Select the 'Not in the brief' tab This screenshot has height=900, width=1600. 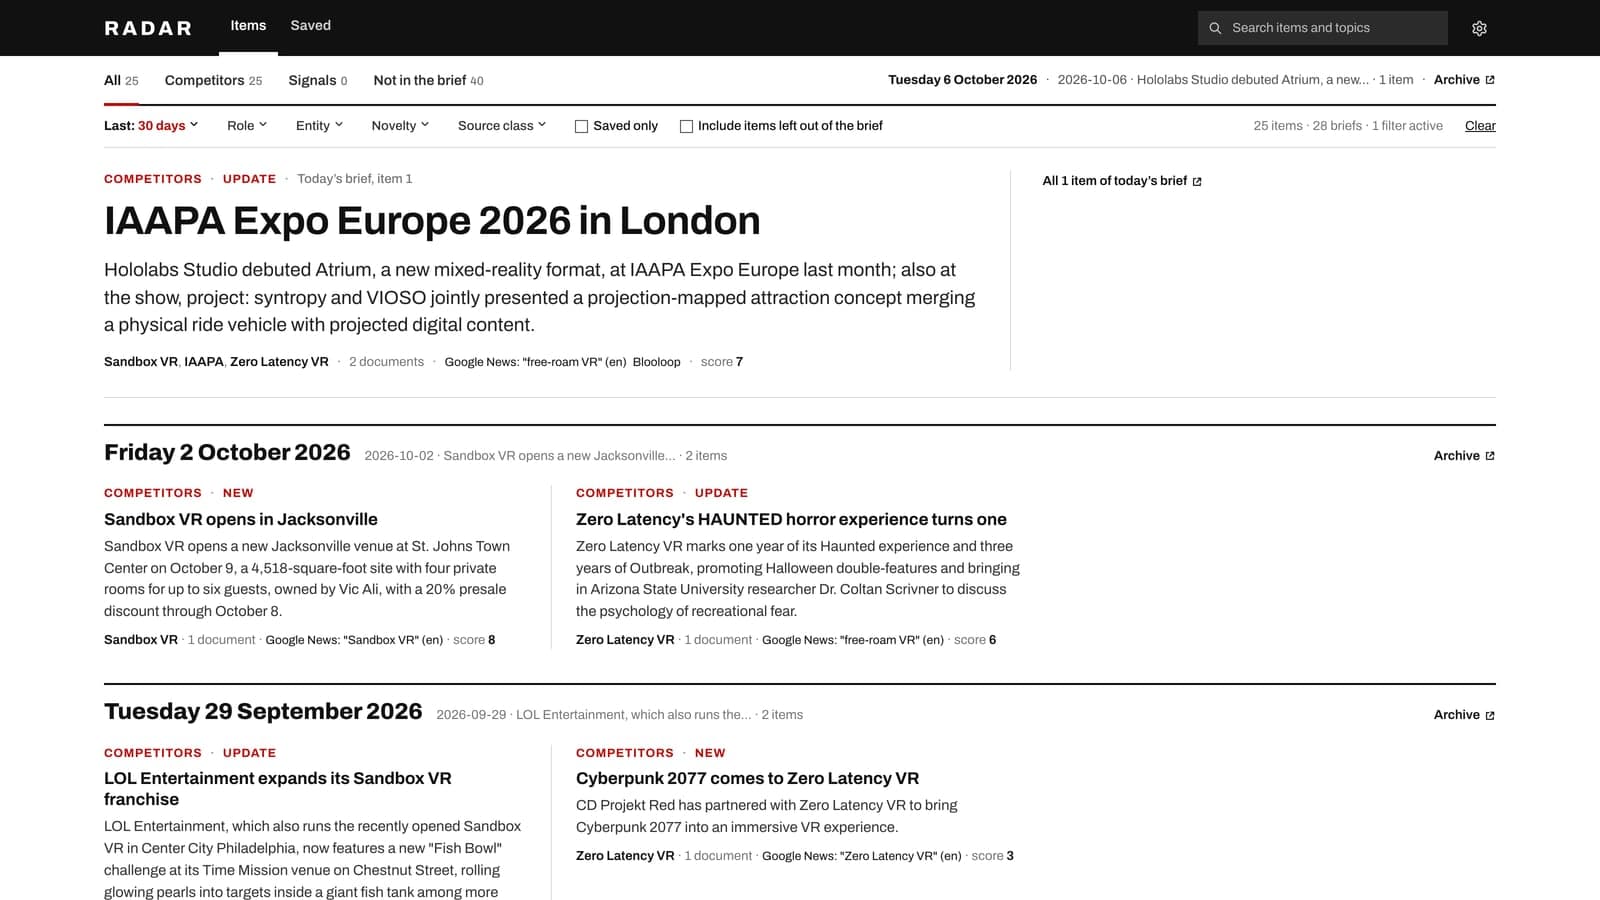(428, 81)
